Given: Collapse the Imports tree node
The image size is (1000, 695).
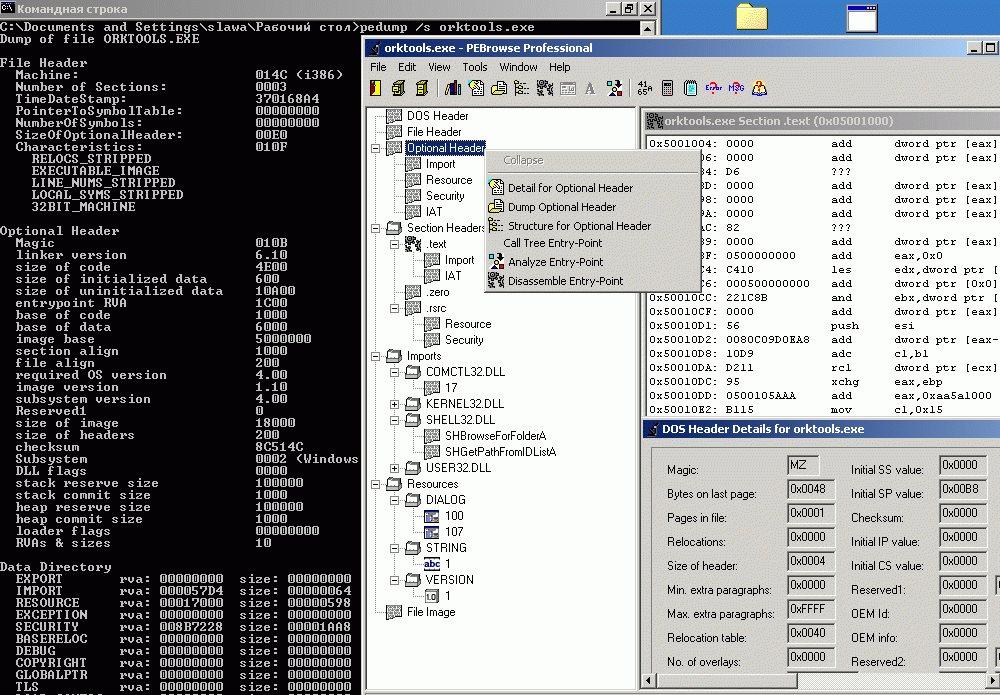Looking at the screenshot, I should tap(376, 356).
